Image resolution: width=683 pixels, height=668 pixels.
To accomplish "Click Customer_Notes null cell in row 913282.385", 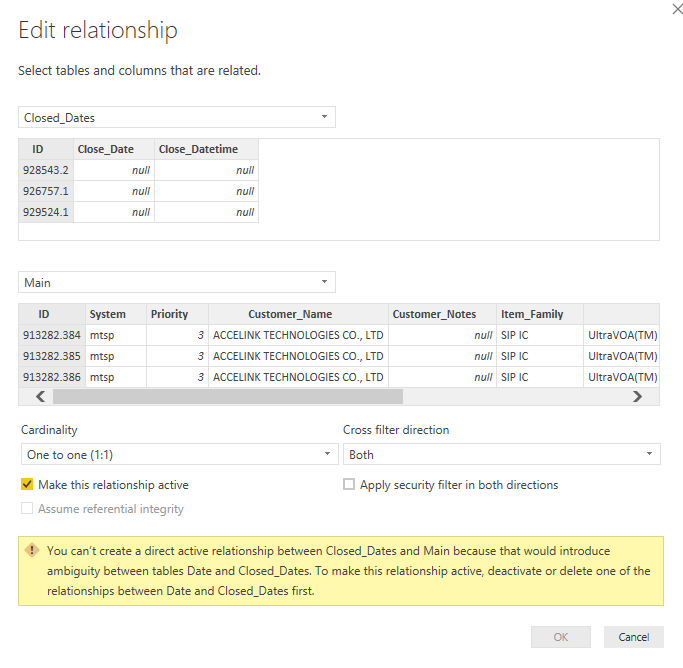I will pos(442,356).
